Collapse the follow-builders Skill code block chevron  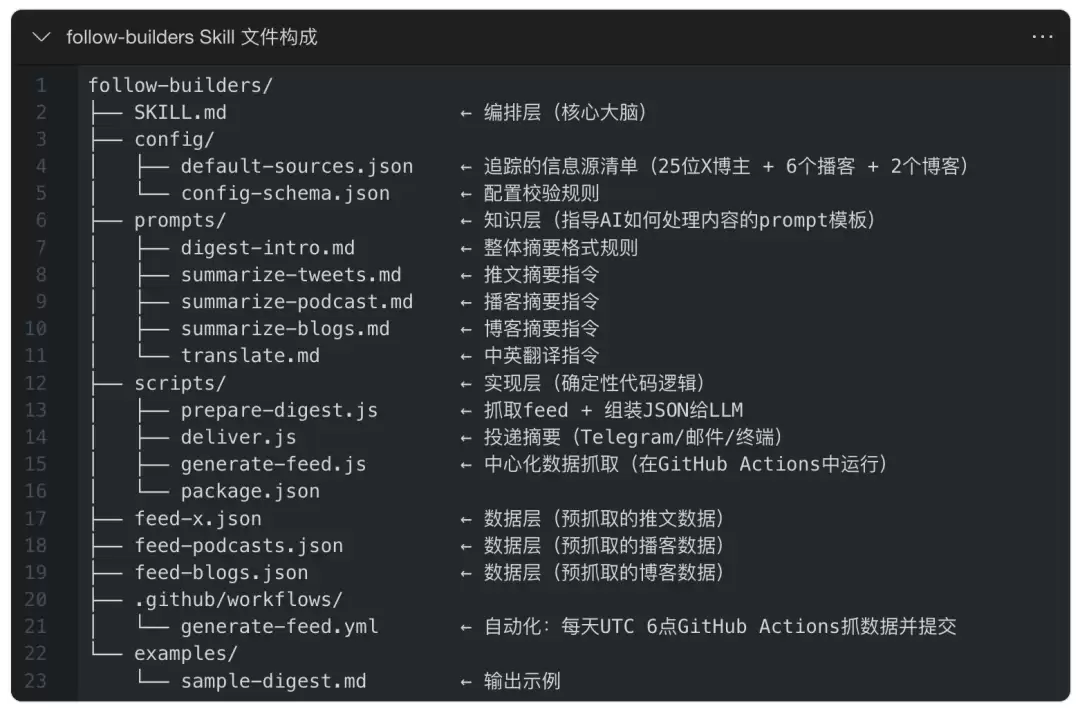point(41,37)
